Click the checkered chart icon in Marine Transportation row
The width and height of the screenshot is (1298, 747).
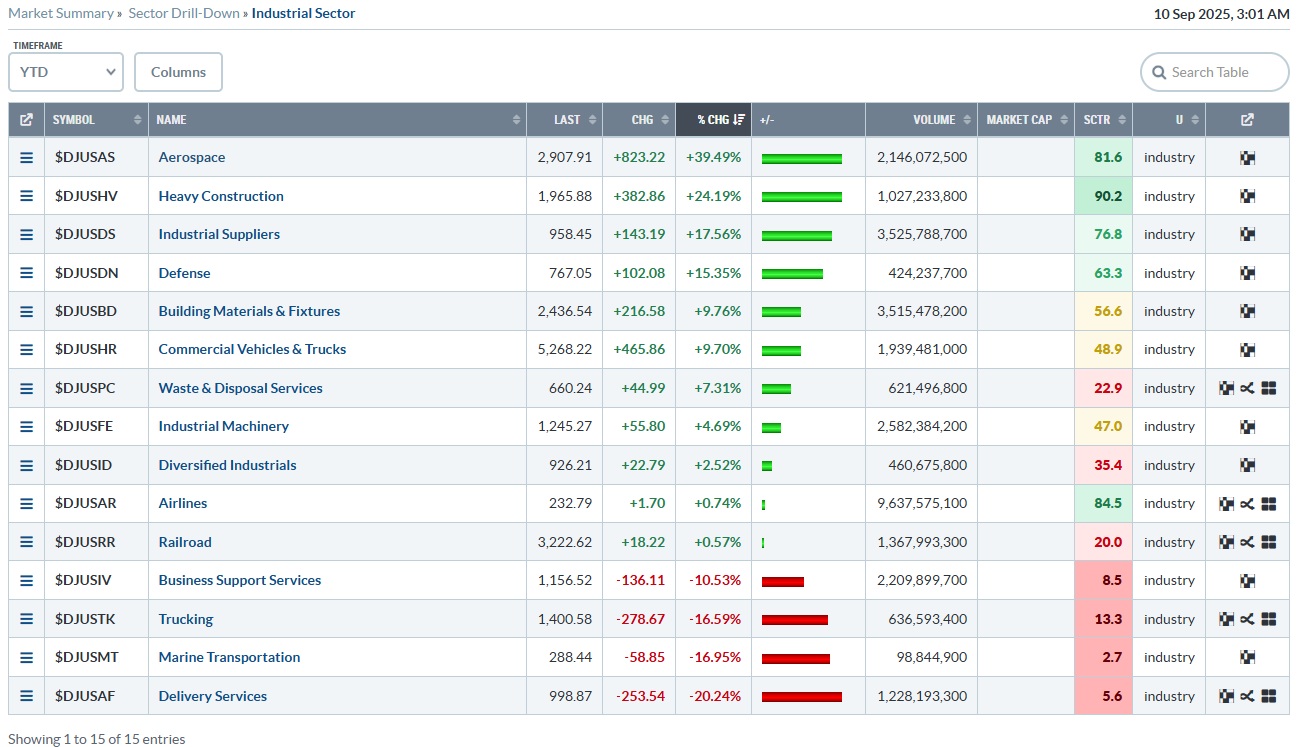pyautogui.click(x=1247, y=657)
